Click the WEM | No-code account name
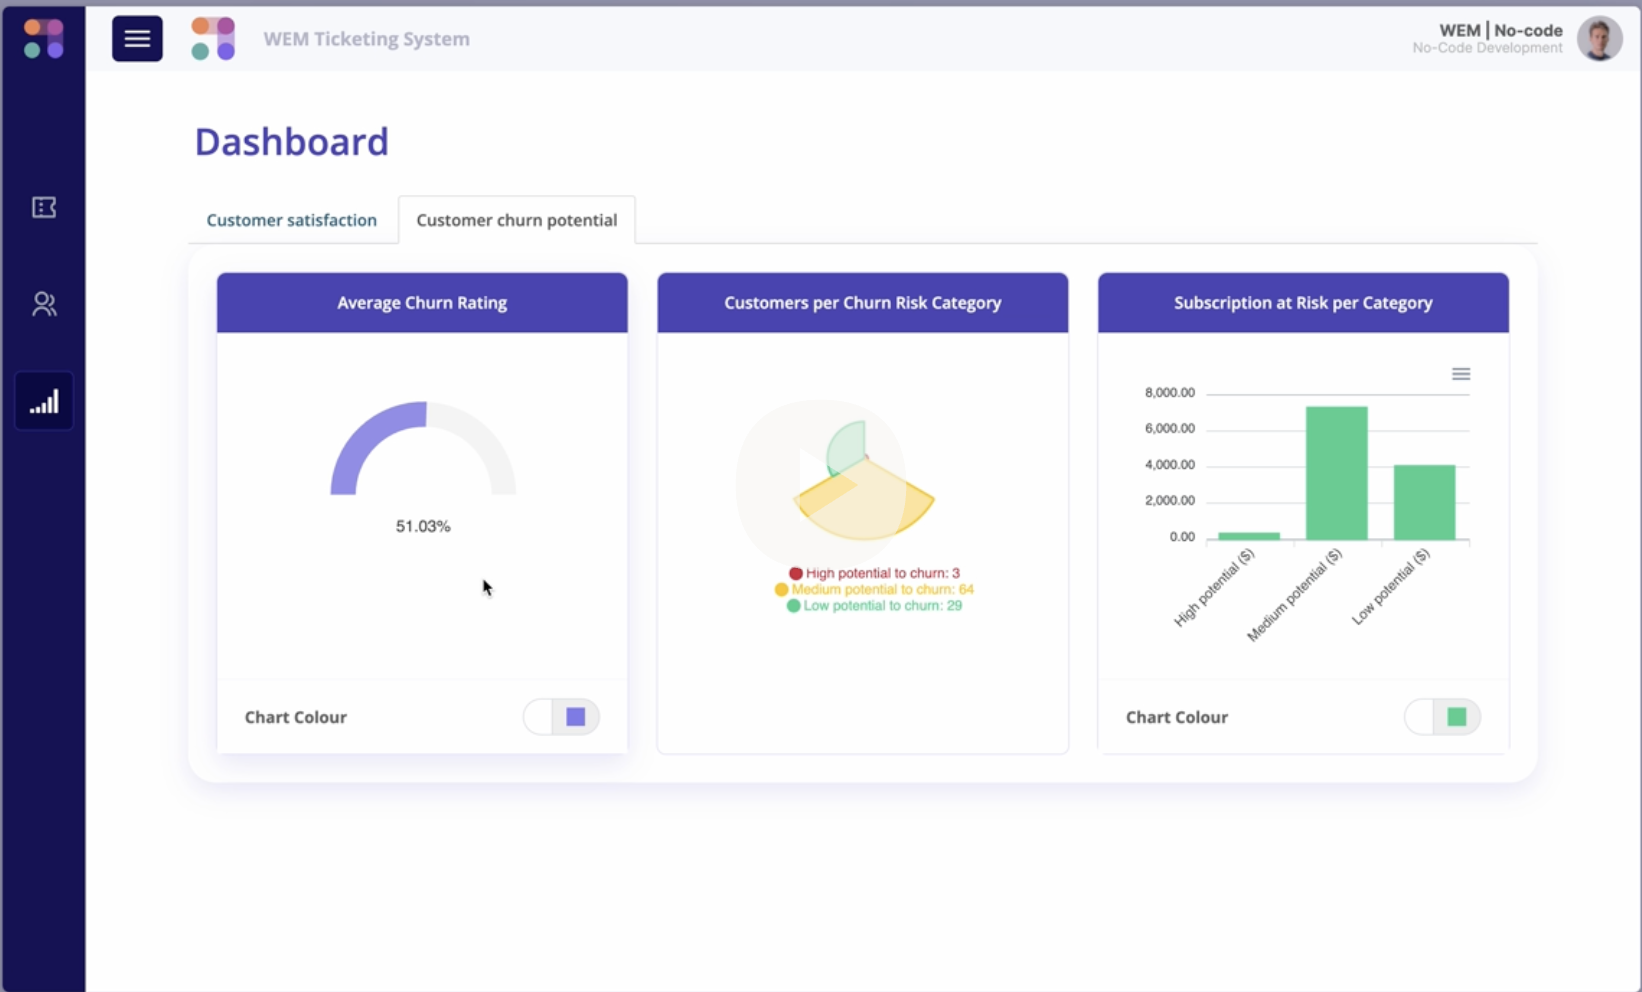 point(1500,31)
